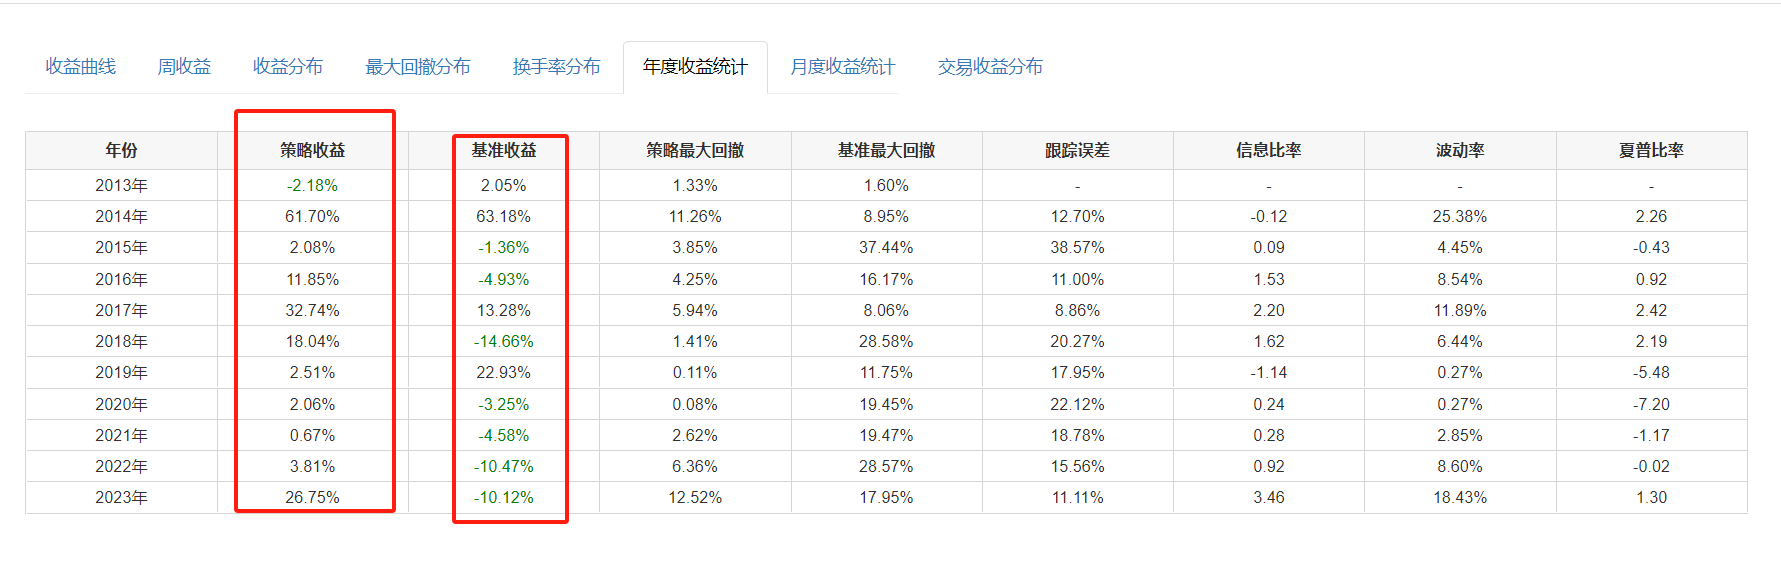Switch to the 交易收益分布 tab
Screen dimensions: 1781x561
point(990,67)
